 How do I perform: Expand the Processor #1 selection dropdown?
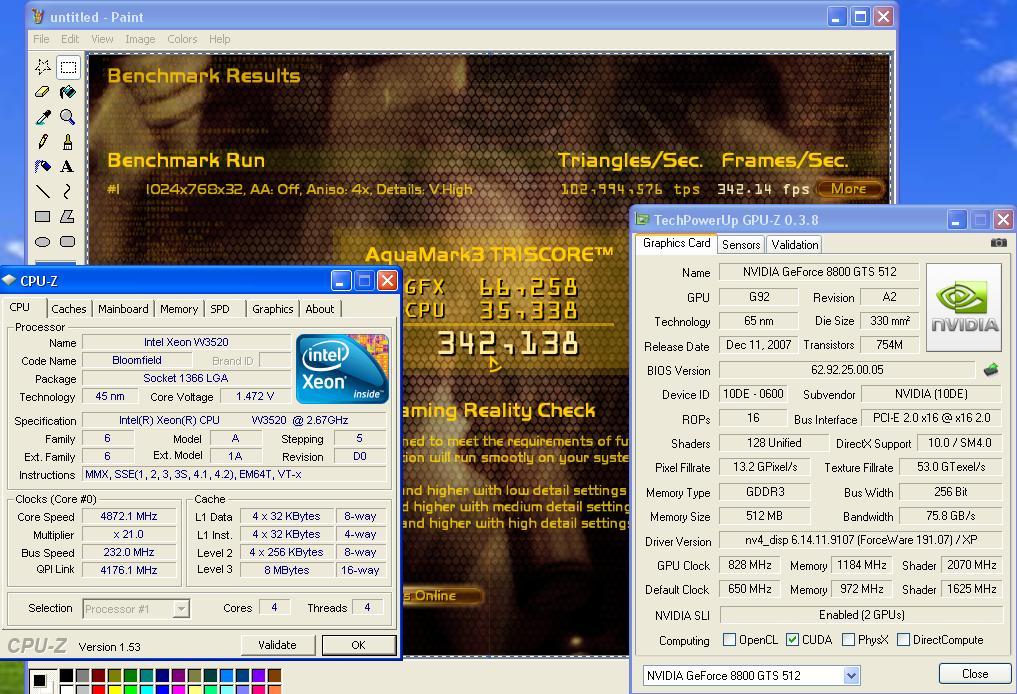[181, 609]
